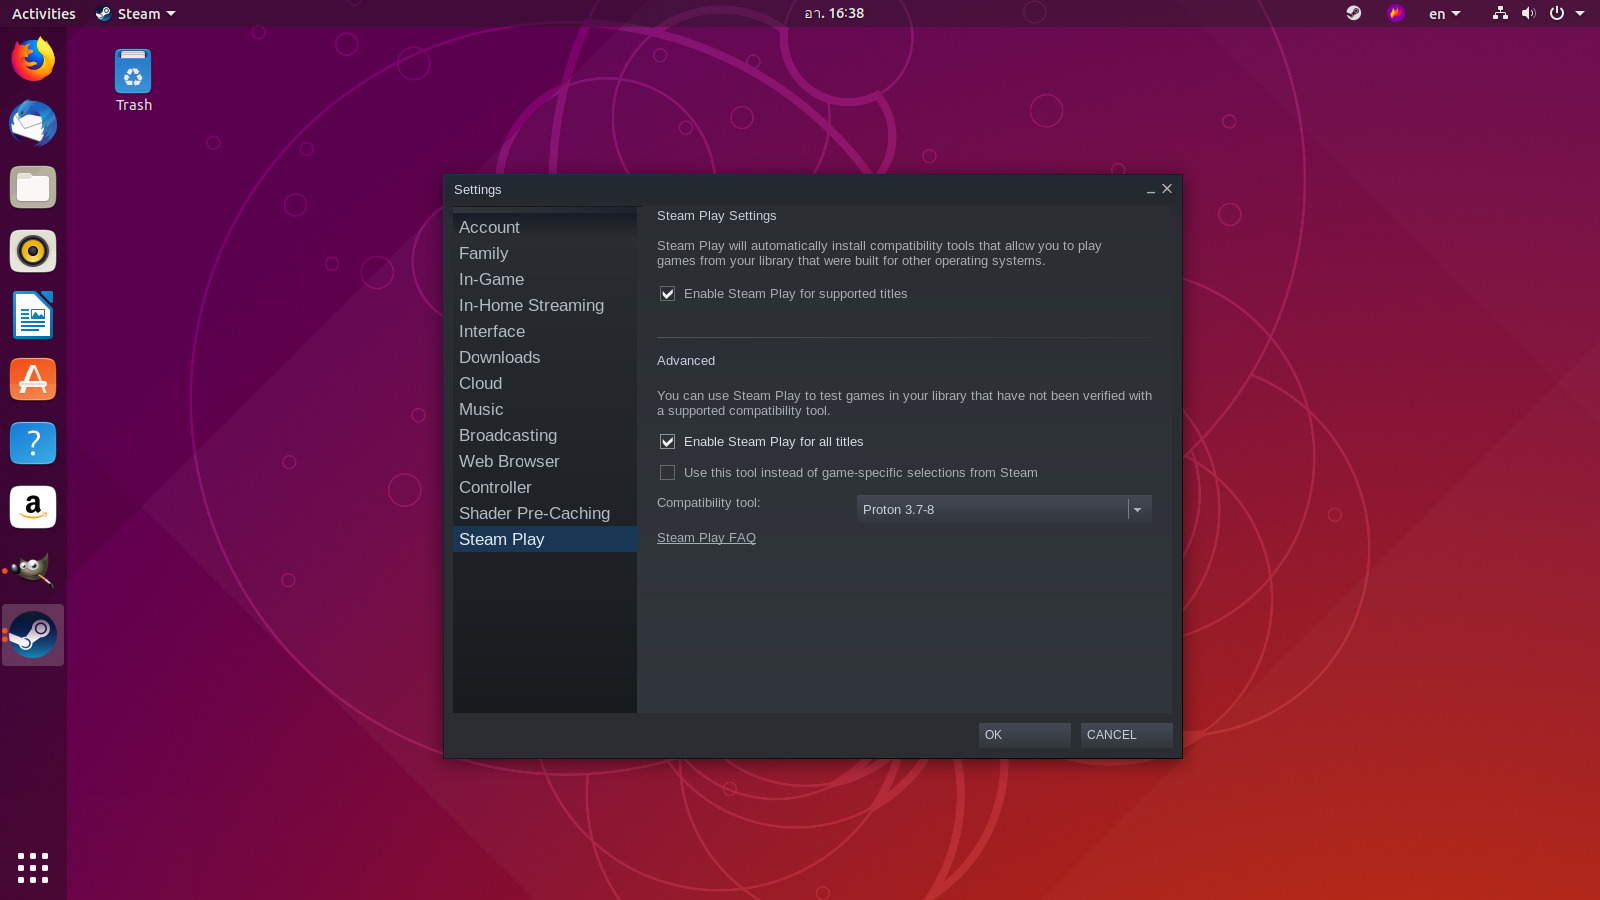
Task: Select the Shader Pre-Caching category
Action: point(545,513)
